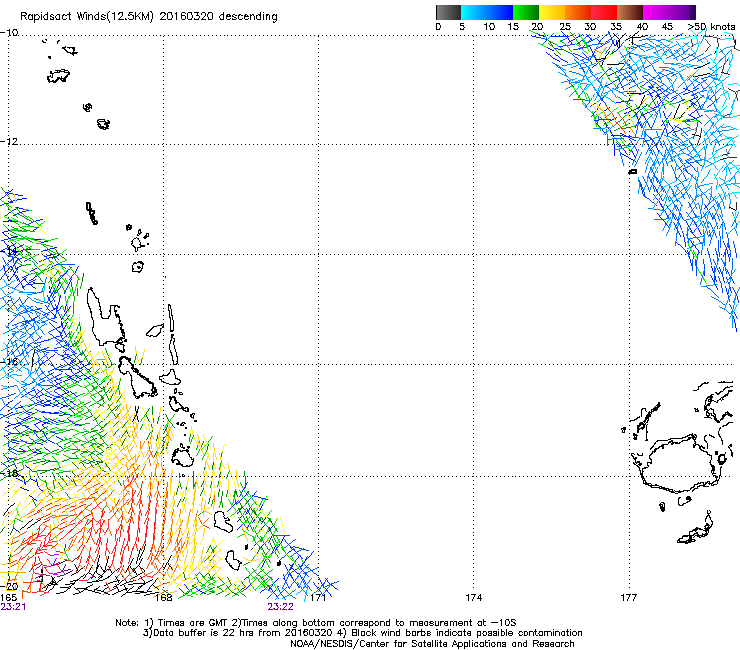
Task: Click the NOAA/NESDIS credit line
Action: click(432, 644)
